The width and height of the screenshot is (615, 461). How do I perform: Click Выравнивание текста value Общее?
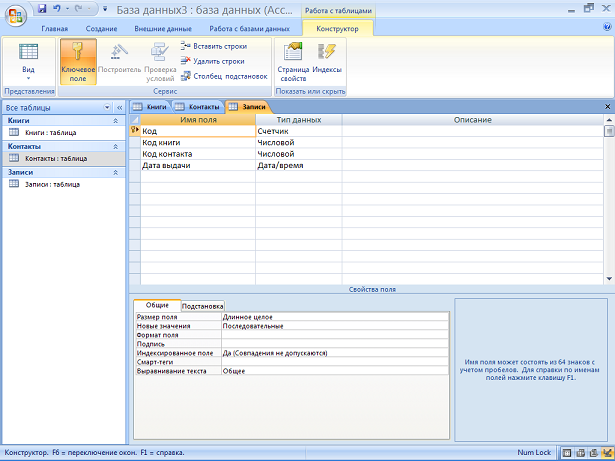(335, 371)
